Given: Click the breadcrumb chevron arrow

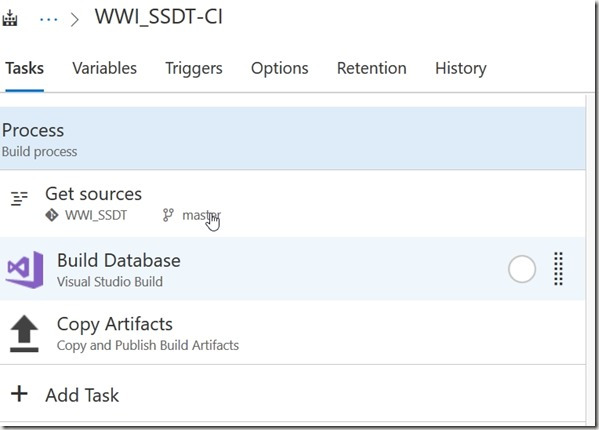Looking at the screenshot, I should (x=74, y=19).
